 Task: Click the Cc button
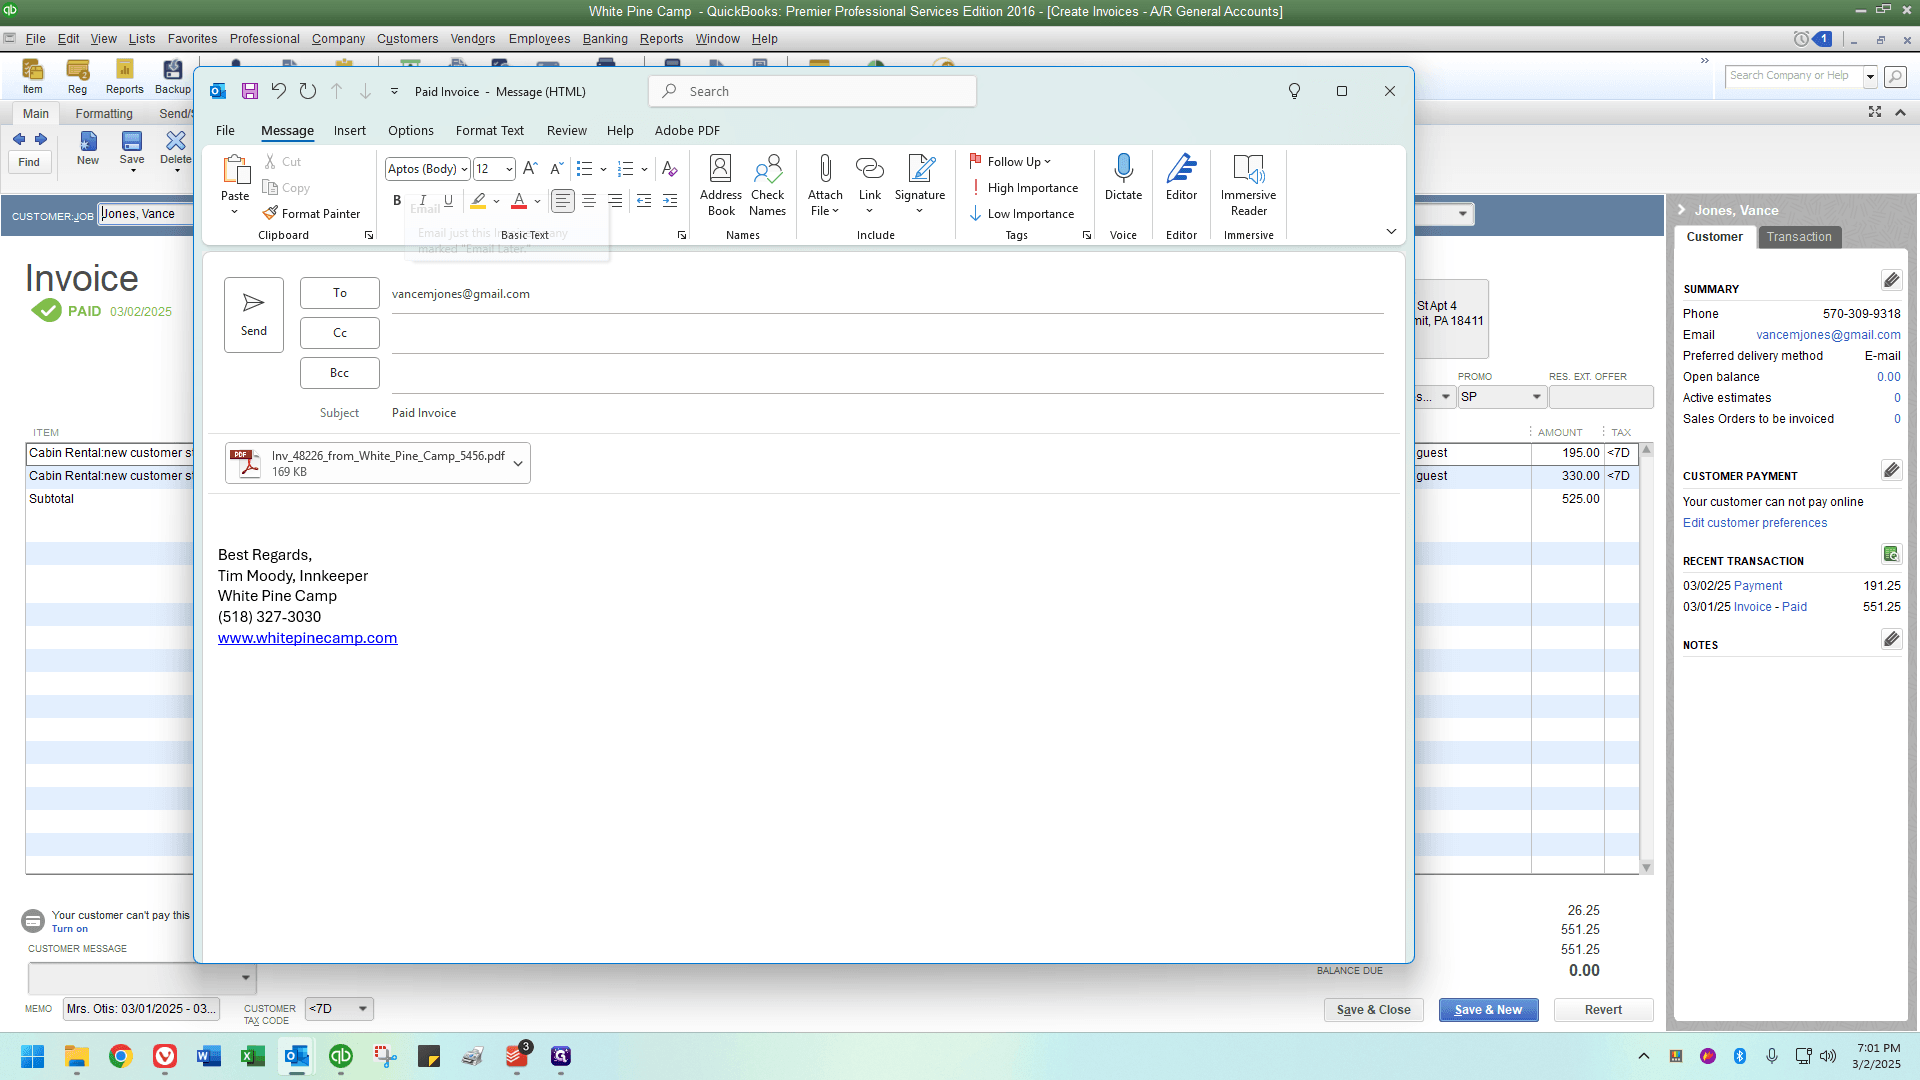click(340, 333)
